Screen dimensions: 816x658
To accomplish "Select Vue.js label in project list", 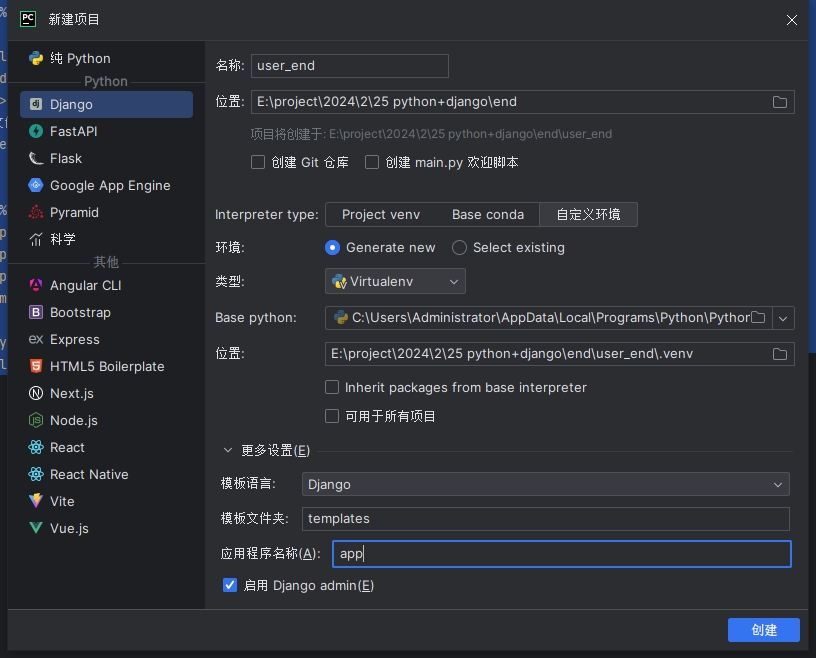I will coord(69,528).
